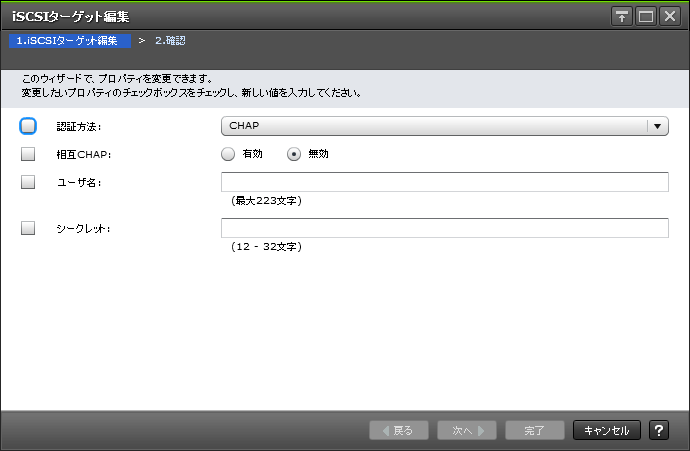The width and height of the screenshot is (690, 451).
Task: Pin dialog with the top-arrow icon
Action: 621,17
